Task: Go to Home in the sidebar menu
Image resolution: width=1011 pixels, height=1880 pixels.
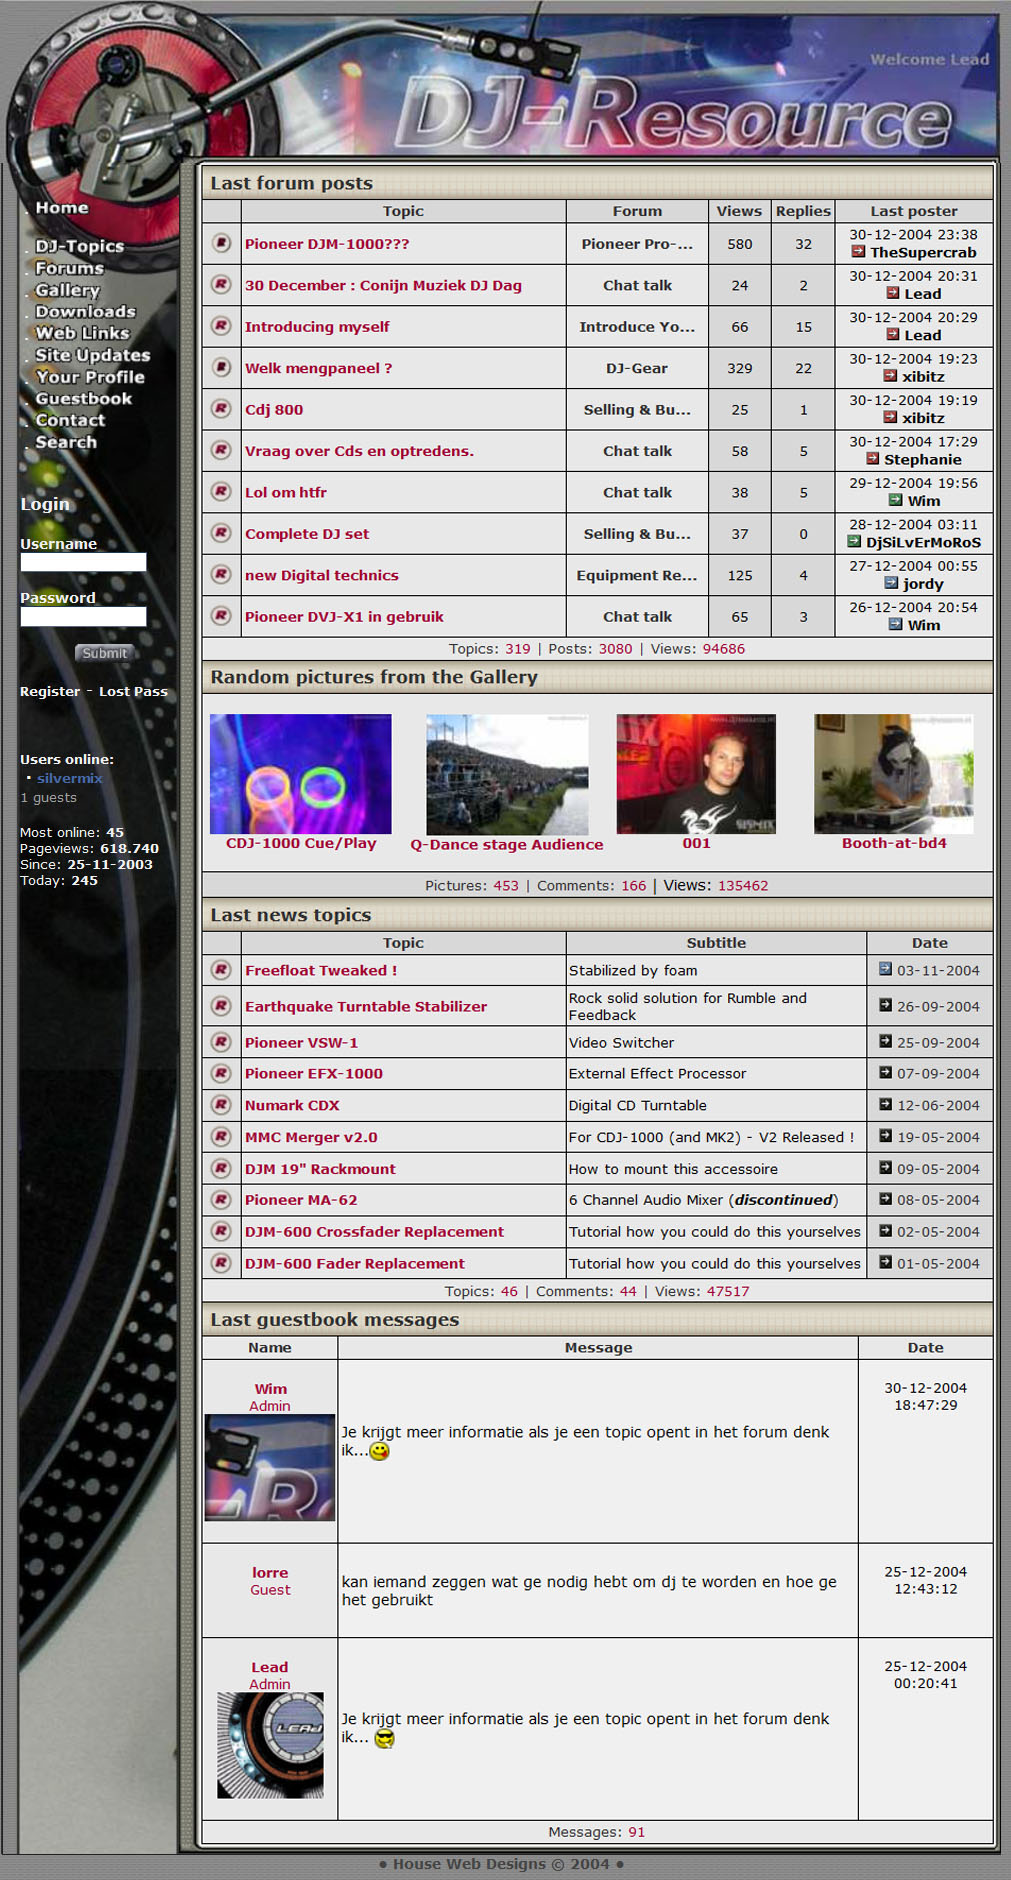Action: tap(62, 208)
